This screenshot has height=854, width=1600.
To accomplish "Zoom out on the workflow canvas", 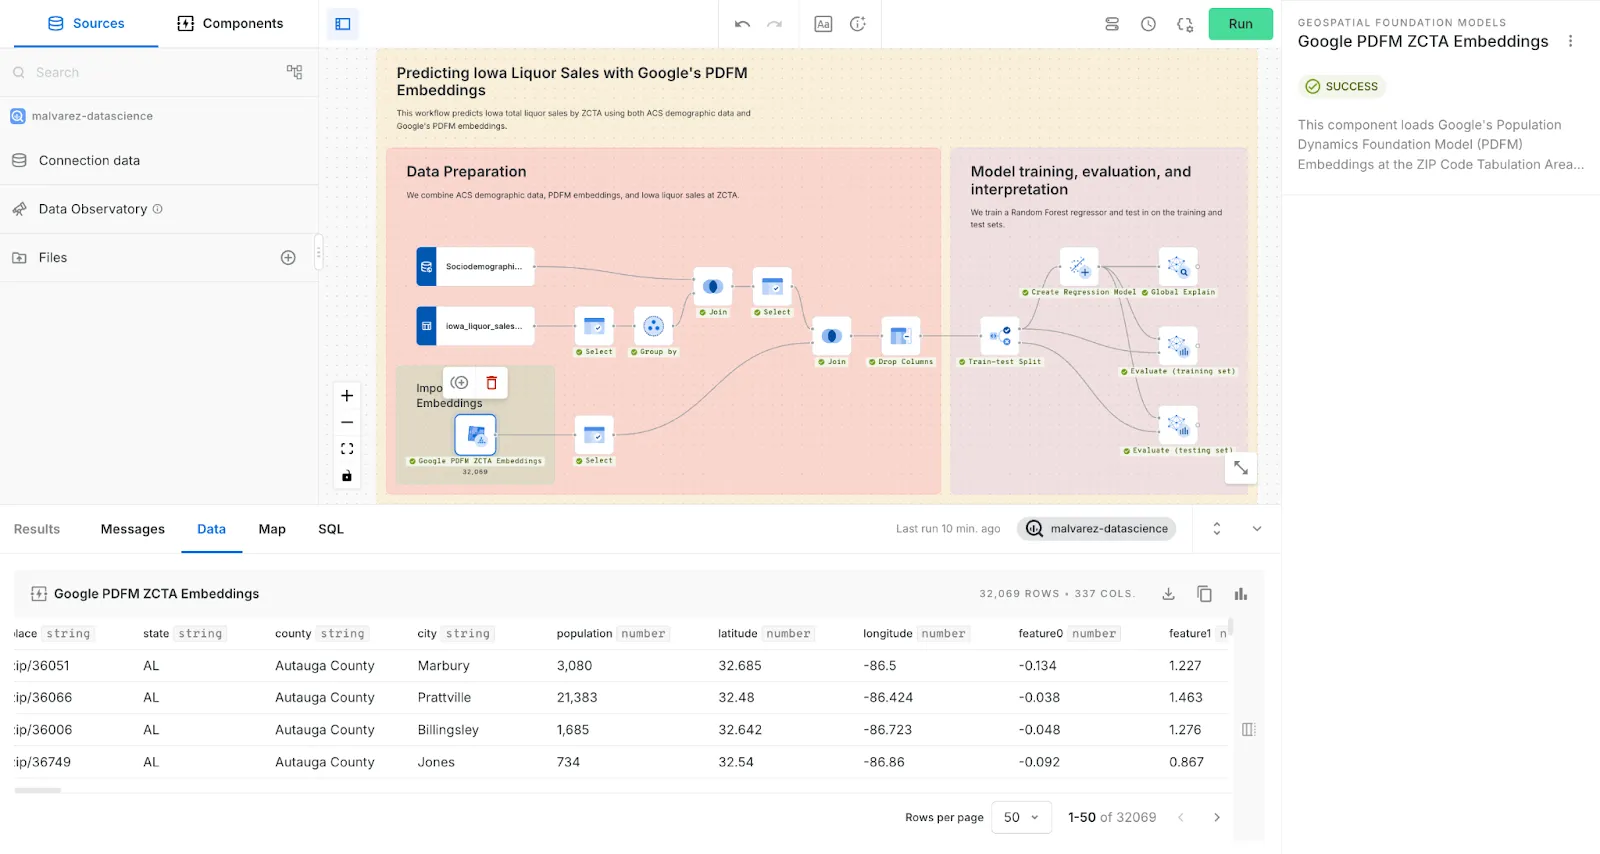I will (347, 423).
